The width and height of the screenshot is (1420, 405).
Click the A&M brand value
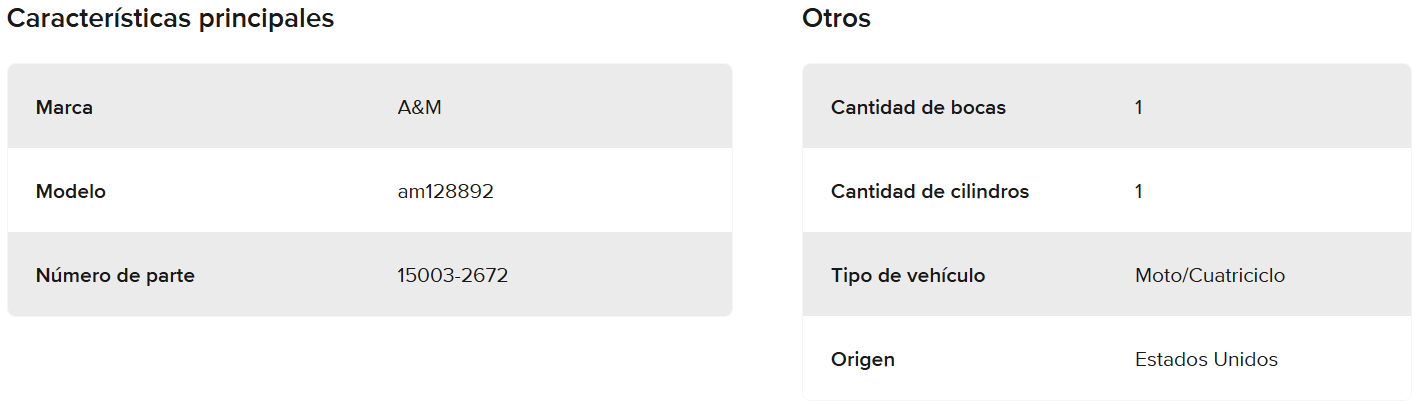pos(419,108)
